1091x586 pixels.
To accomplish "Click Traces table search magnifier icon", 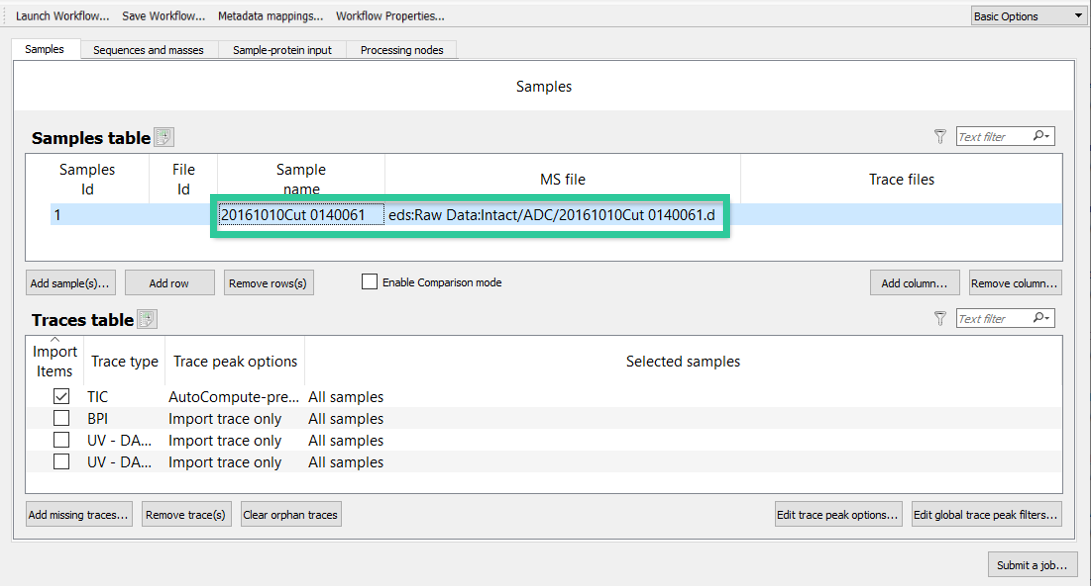I will tap(1041, 318).
